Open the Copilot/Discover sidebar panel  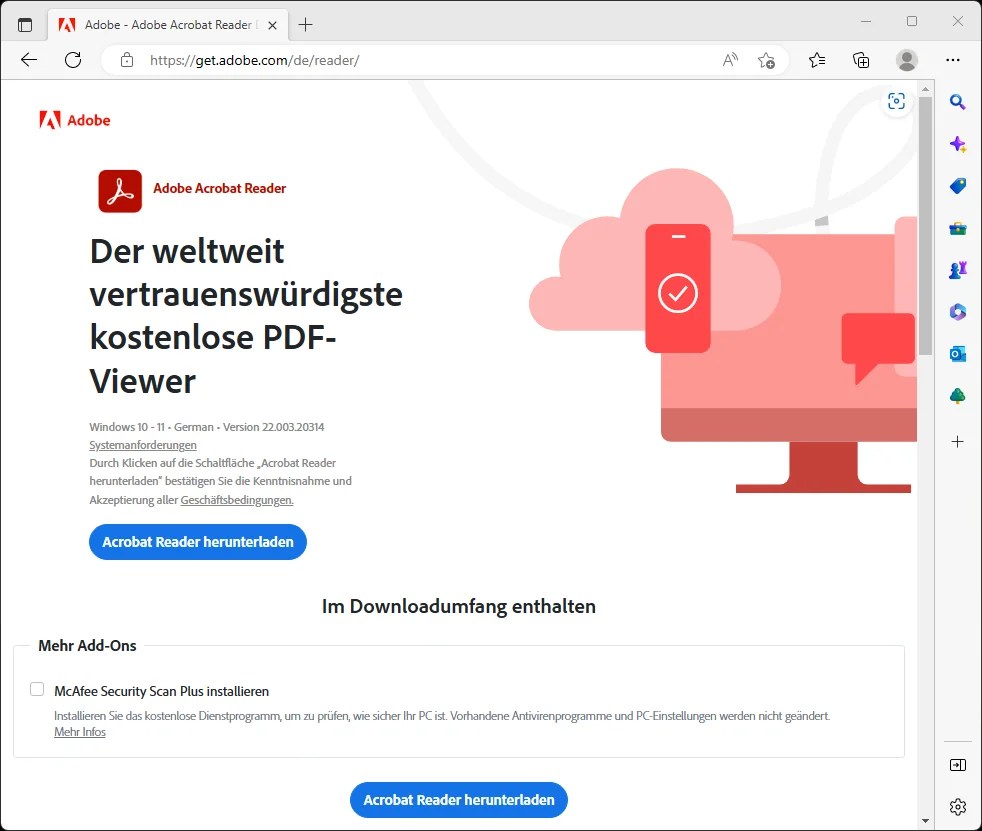(x=958, y=144)
